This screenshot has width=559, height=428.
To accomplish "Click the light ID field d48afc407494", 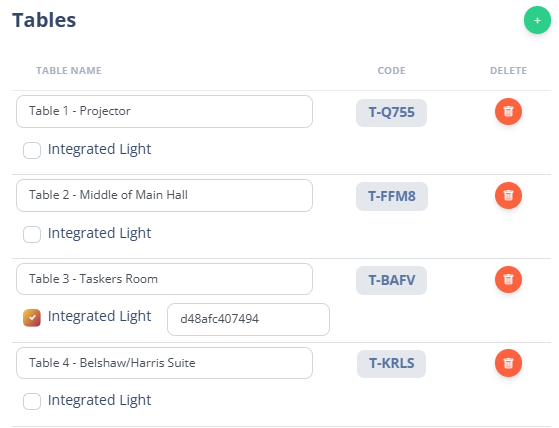I will 248,319.
